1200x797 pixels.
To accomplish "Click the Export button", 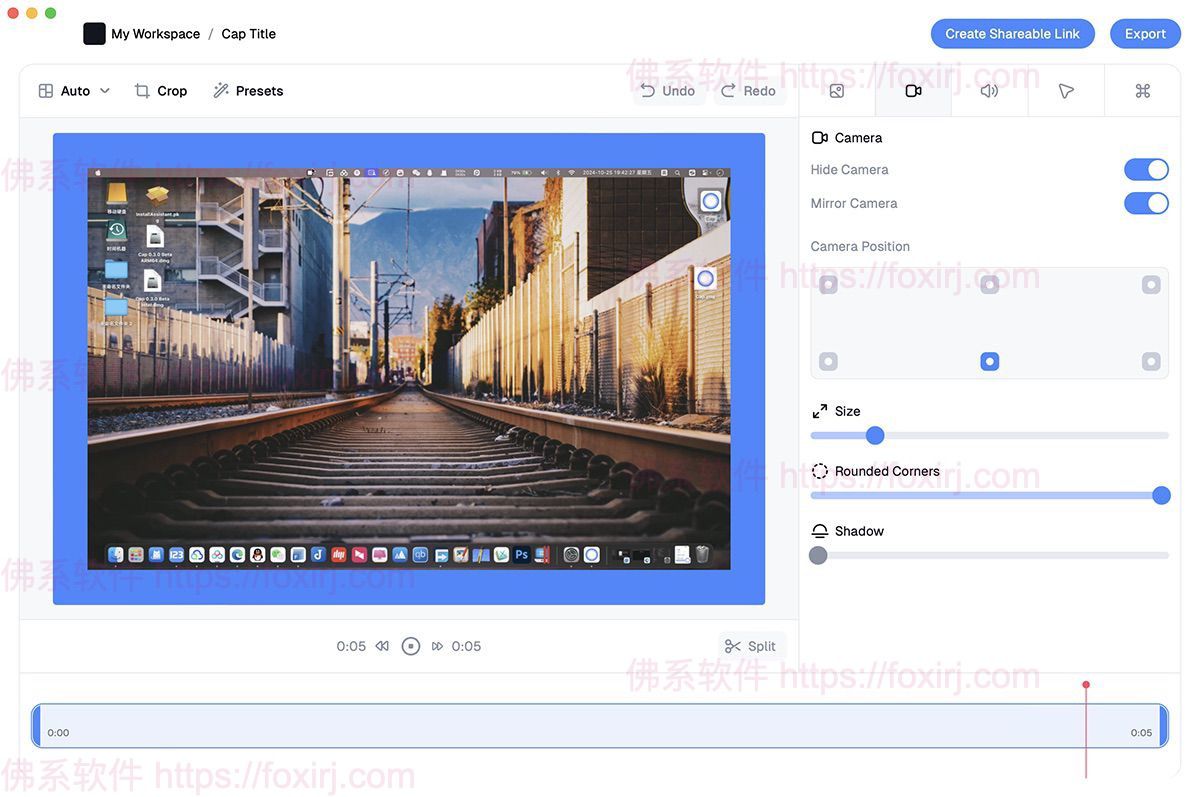I will [x=1145, y=34].
